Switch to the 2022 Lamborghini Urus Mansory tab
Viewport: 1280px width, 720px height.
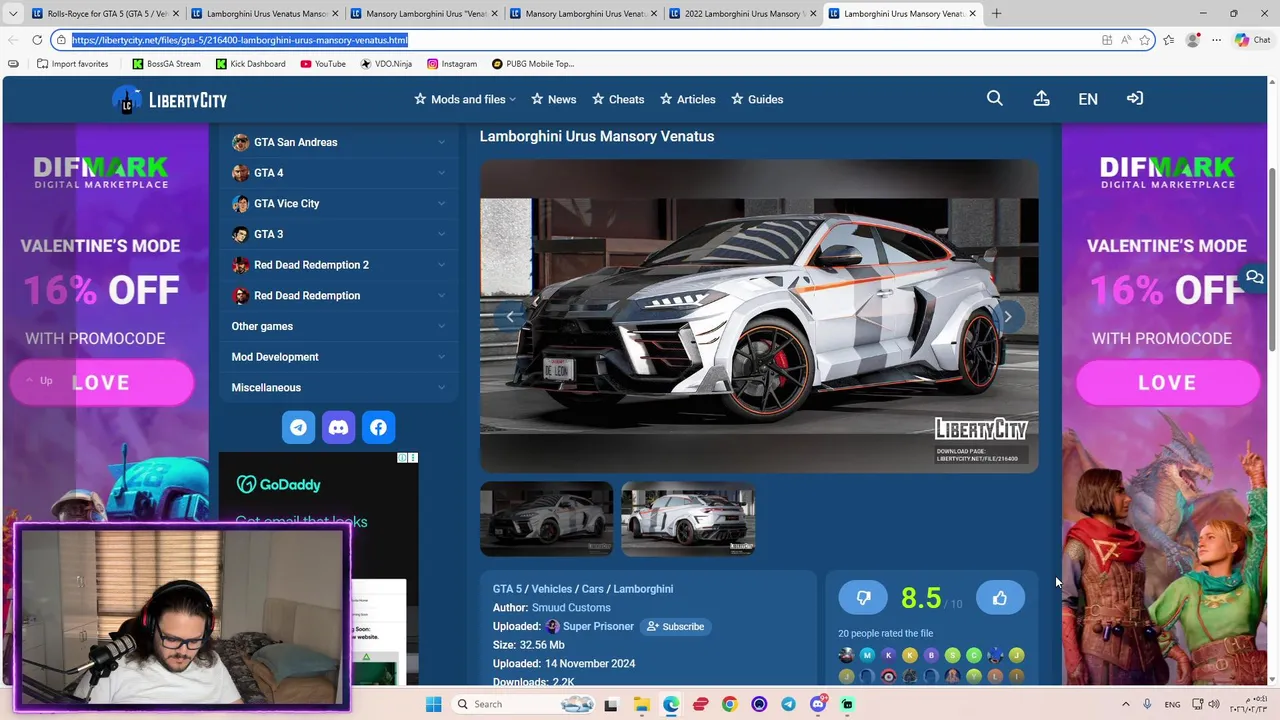pyautogui.click(x=741, y=14)
